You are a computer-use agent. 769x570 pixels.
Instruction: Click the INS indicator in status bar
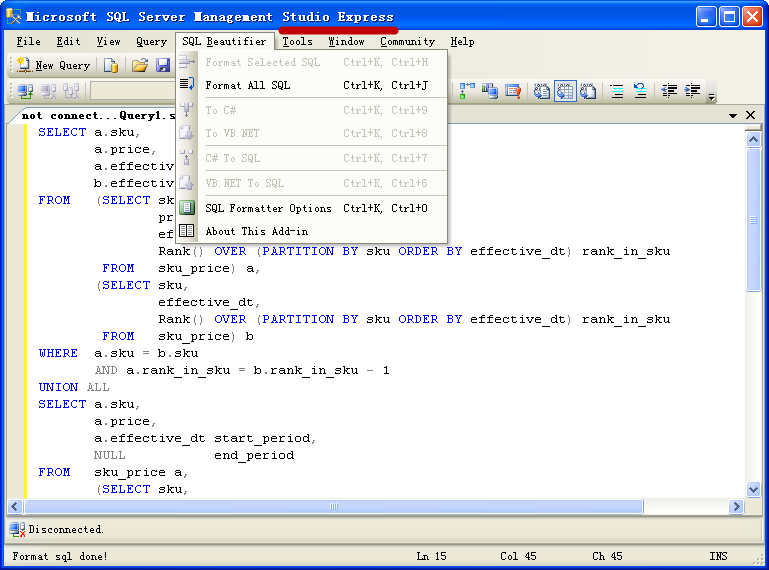coord(718,556)
